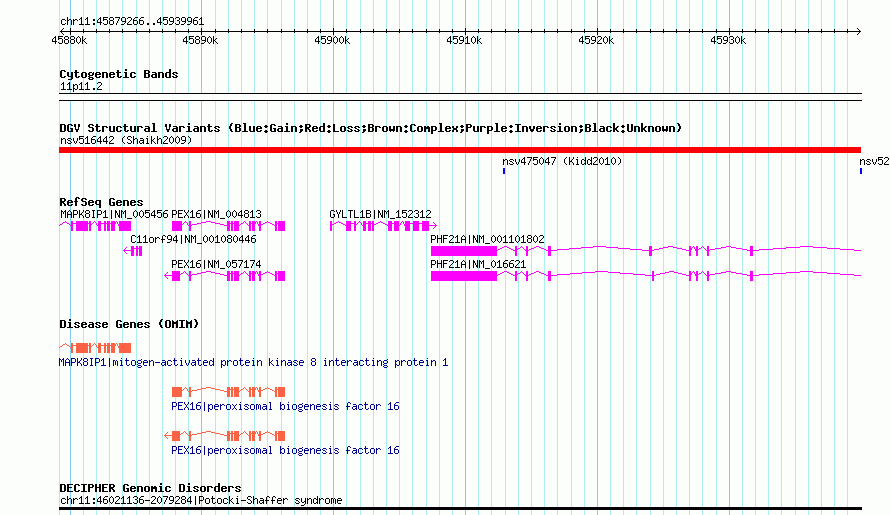This screenshot has height=515, width=890.
Task: Click the 45930k ruler label
Action: [728, 40]
